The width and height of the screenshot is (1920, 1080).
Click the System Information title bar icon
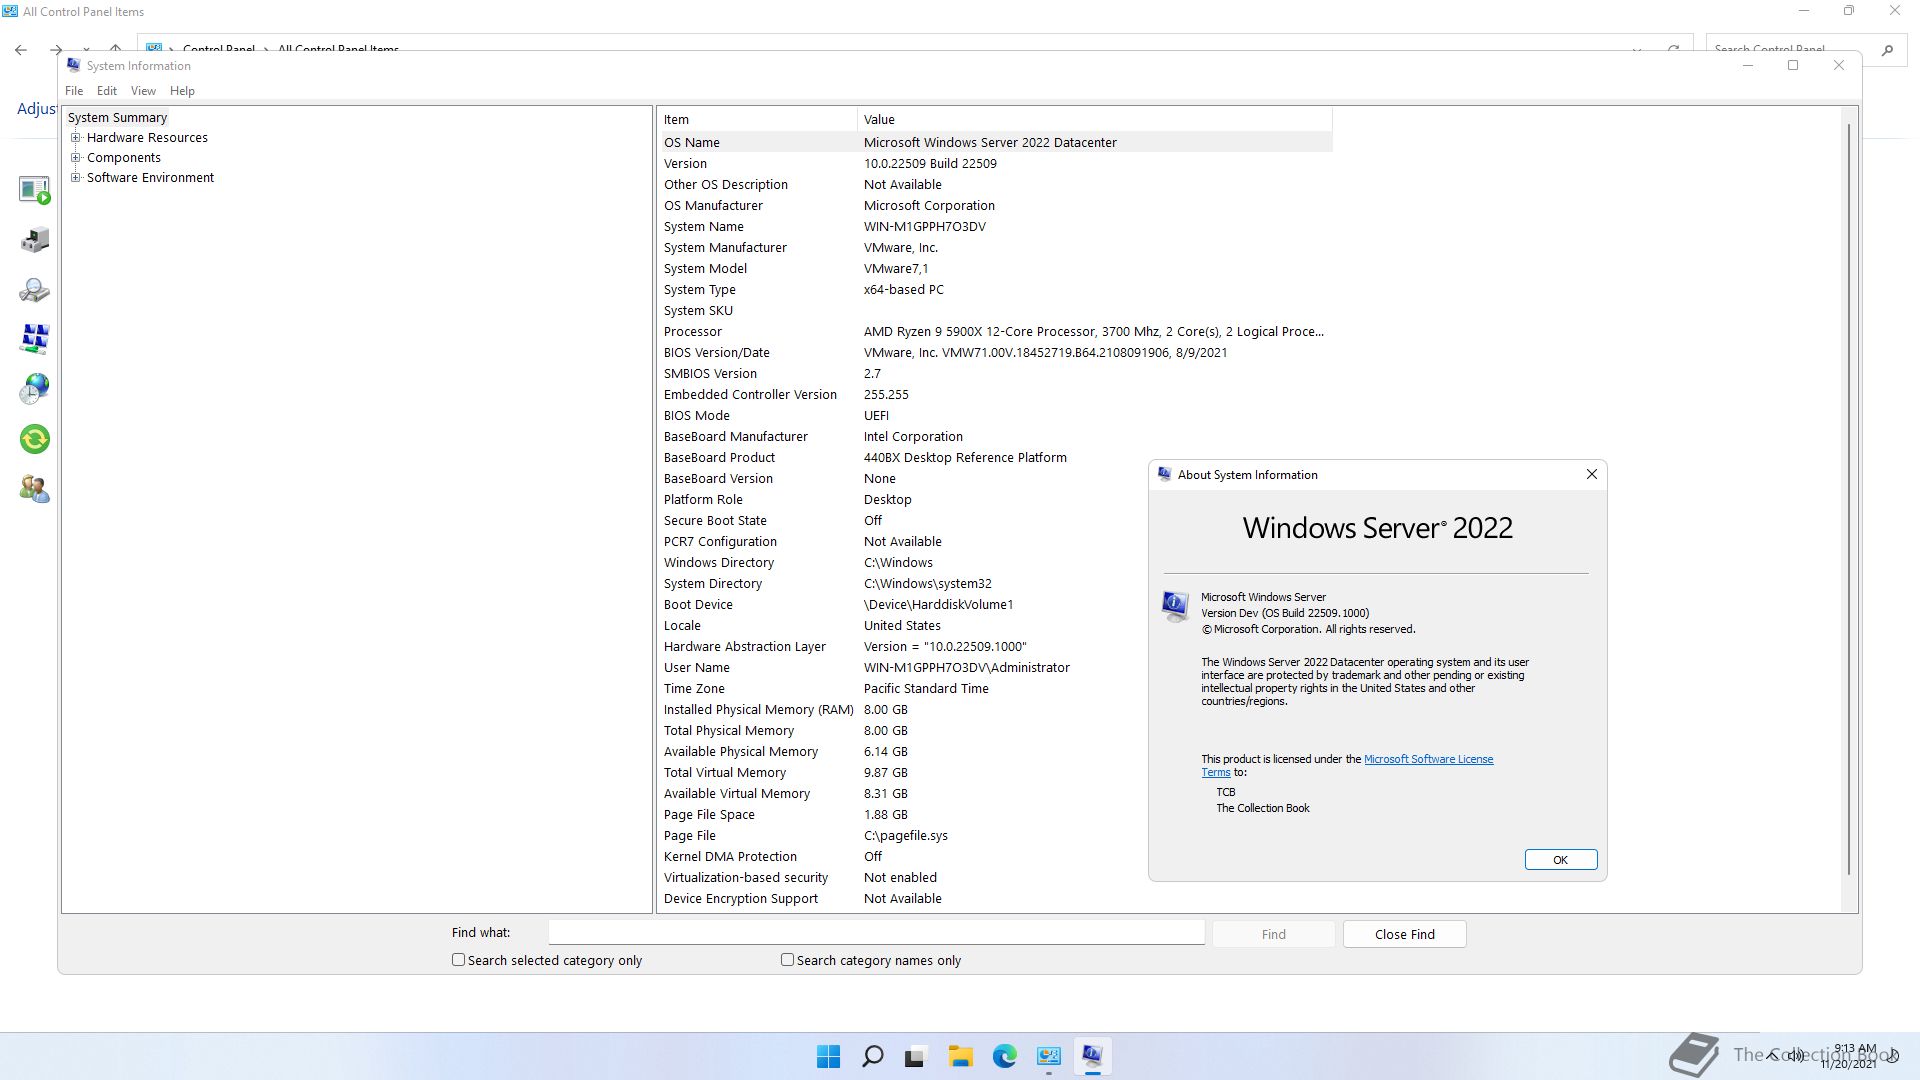pos(73,65)
